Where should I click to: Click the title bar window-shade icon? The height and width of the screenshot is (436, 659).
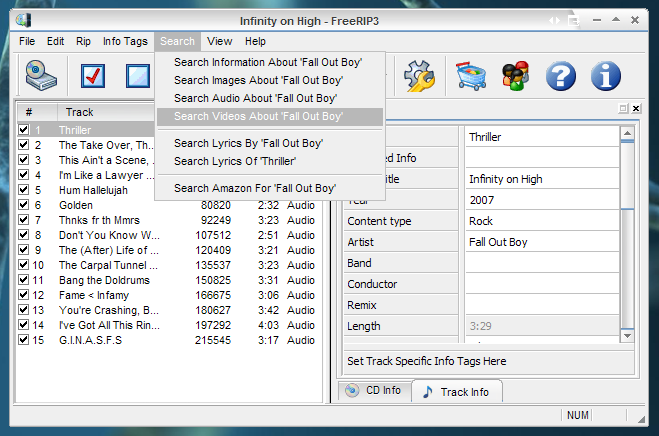click(x=574, y=20)
